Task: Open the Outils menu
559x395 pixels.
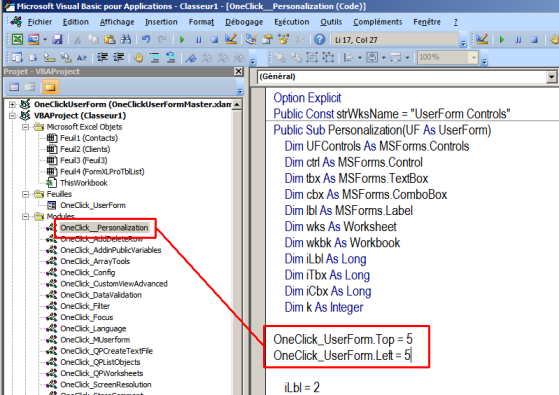Action: point(331,22)
